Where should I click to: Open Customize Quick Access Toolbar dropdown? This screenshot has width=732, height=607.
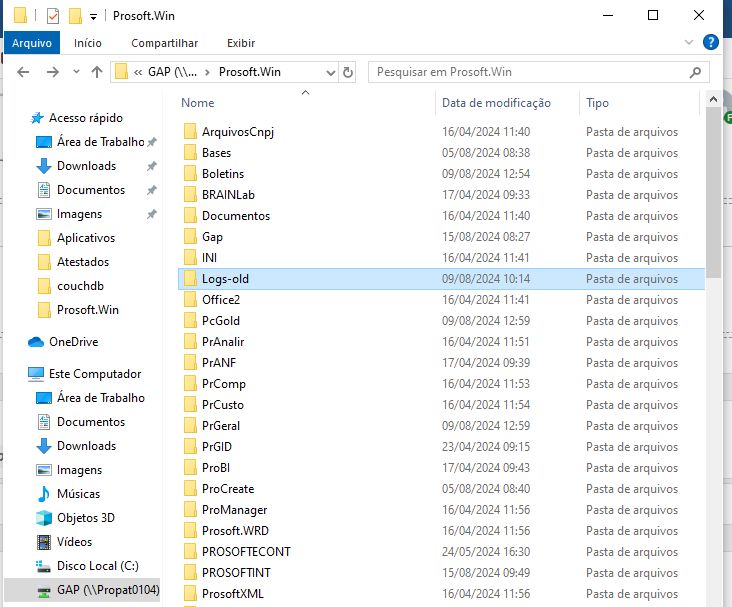[x=93, y=17]
